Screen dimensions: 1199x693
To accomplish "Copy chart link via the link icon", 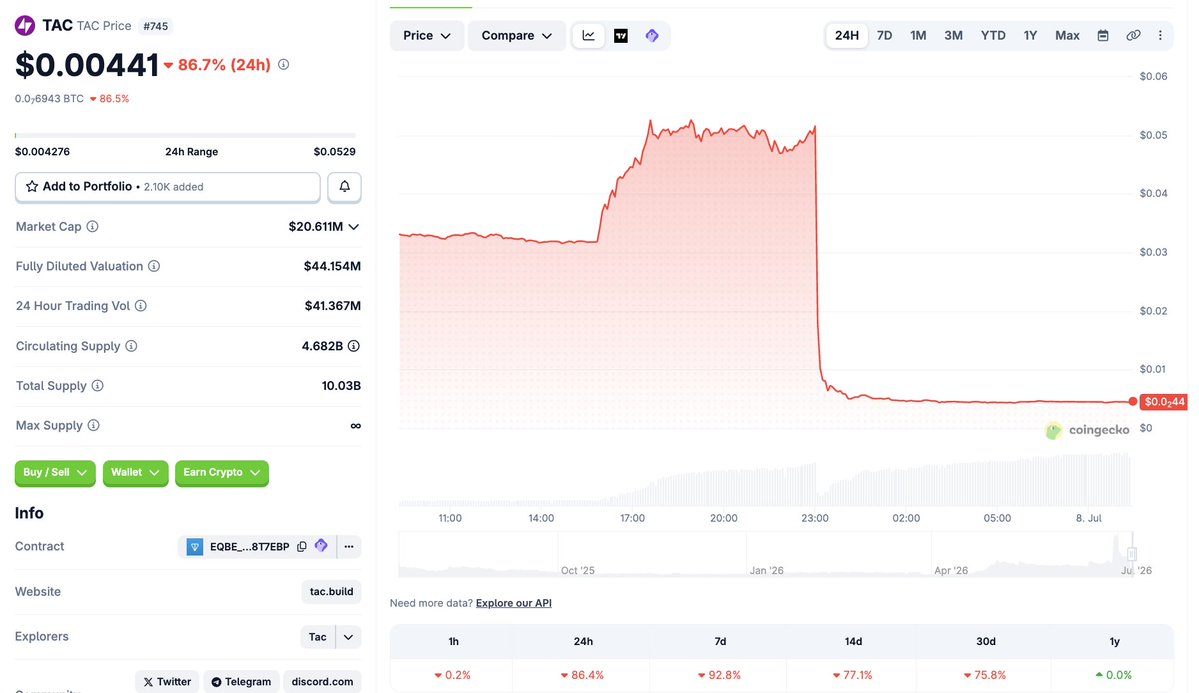I will pos(1133,35).
